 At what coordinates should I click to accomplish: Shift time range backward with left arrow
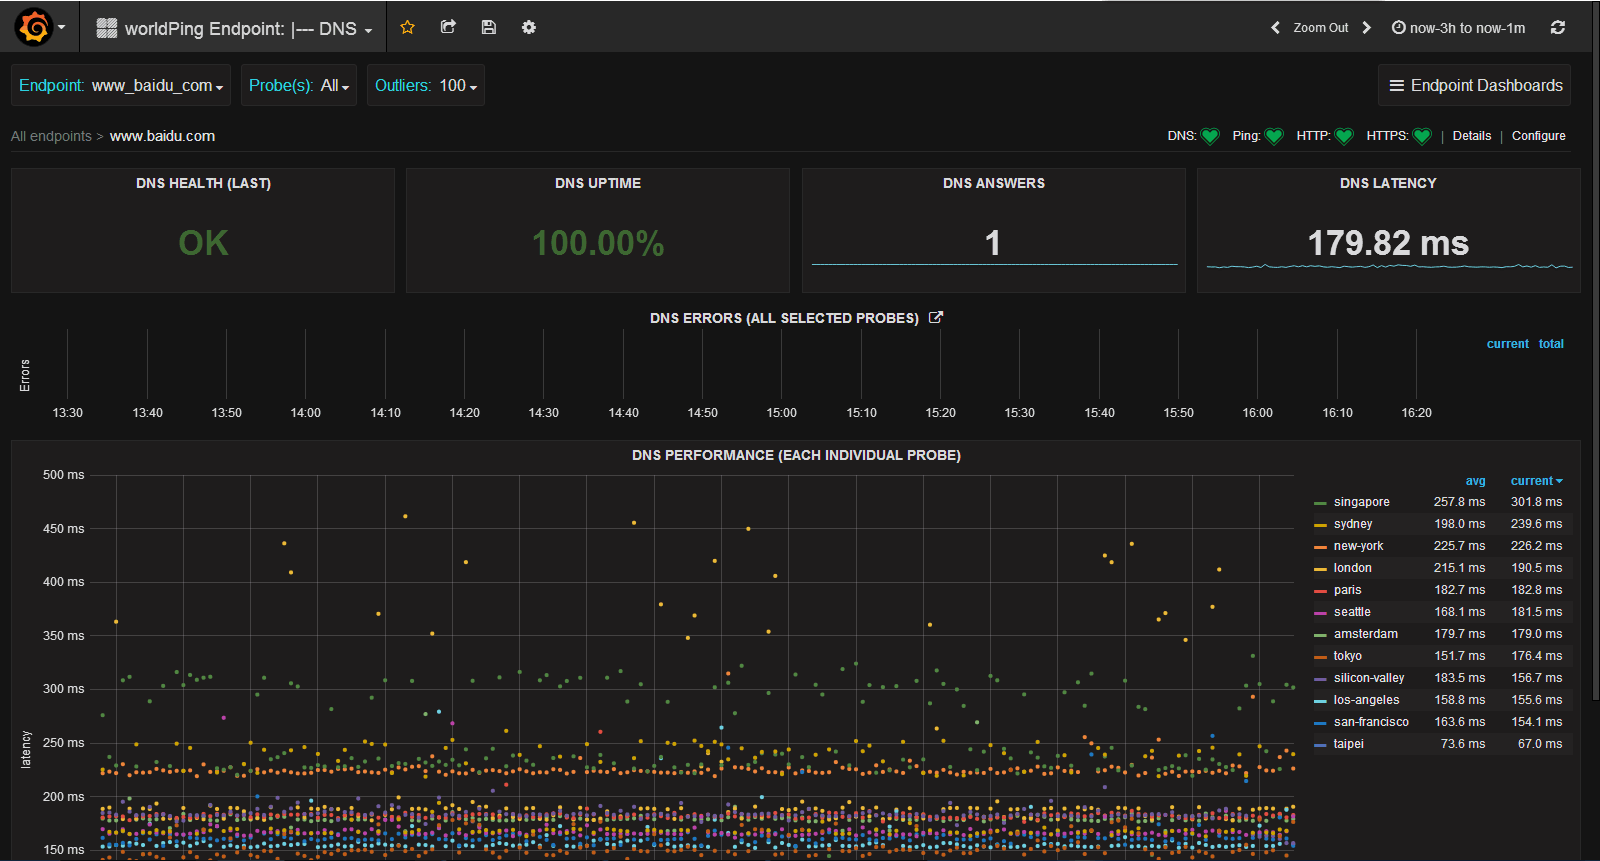tap(1275, 28)
